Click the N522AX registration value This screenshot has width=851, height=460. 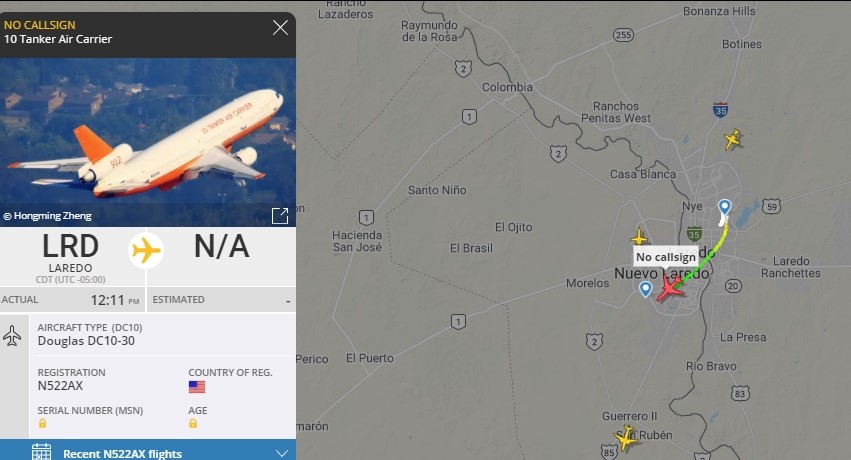60,386
